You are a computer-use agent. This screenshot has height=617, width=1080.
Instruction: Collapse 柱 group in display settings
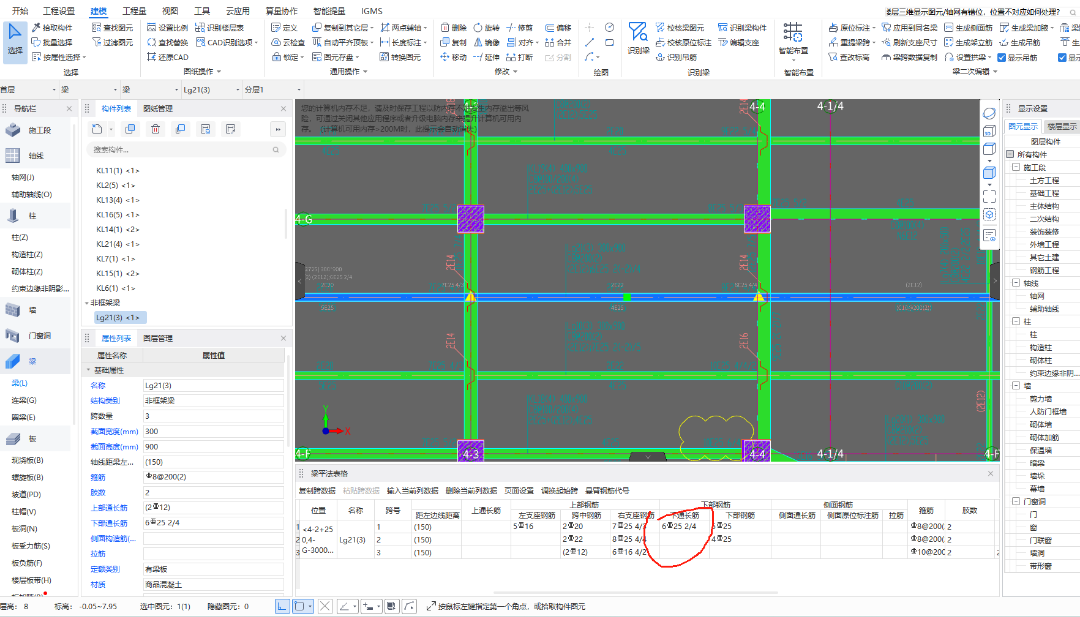click(1016, 322)
